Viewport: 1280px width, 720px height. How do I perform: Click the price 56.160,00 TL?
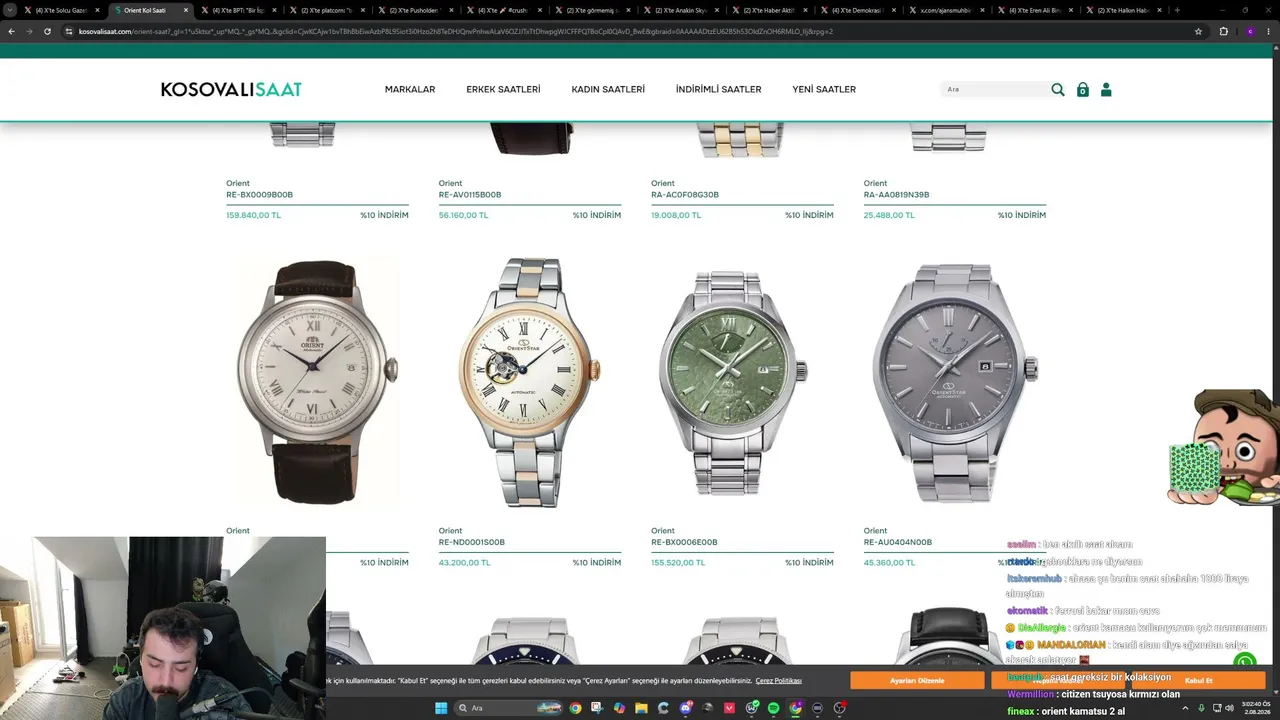click(x=464, y=215)
